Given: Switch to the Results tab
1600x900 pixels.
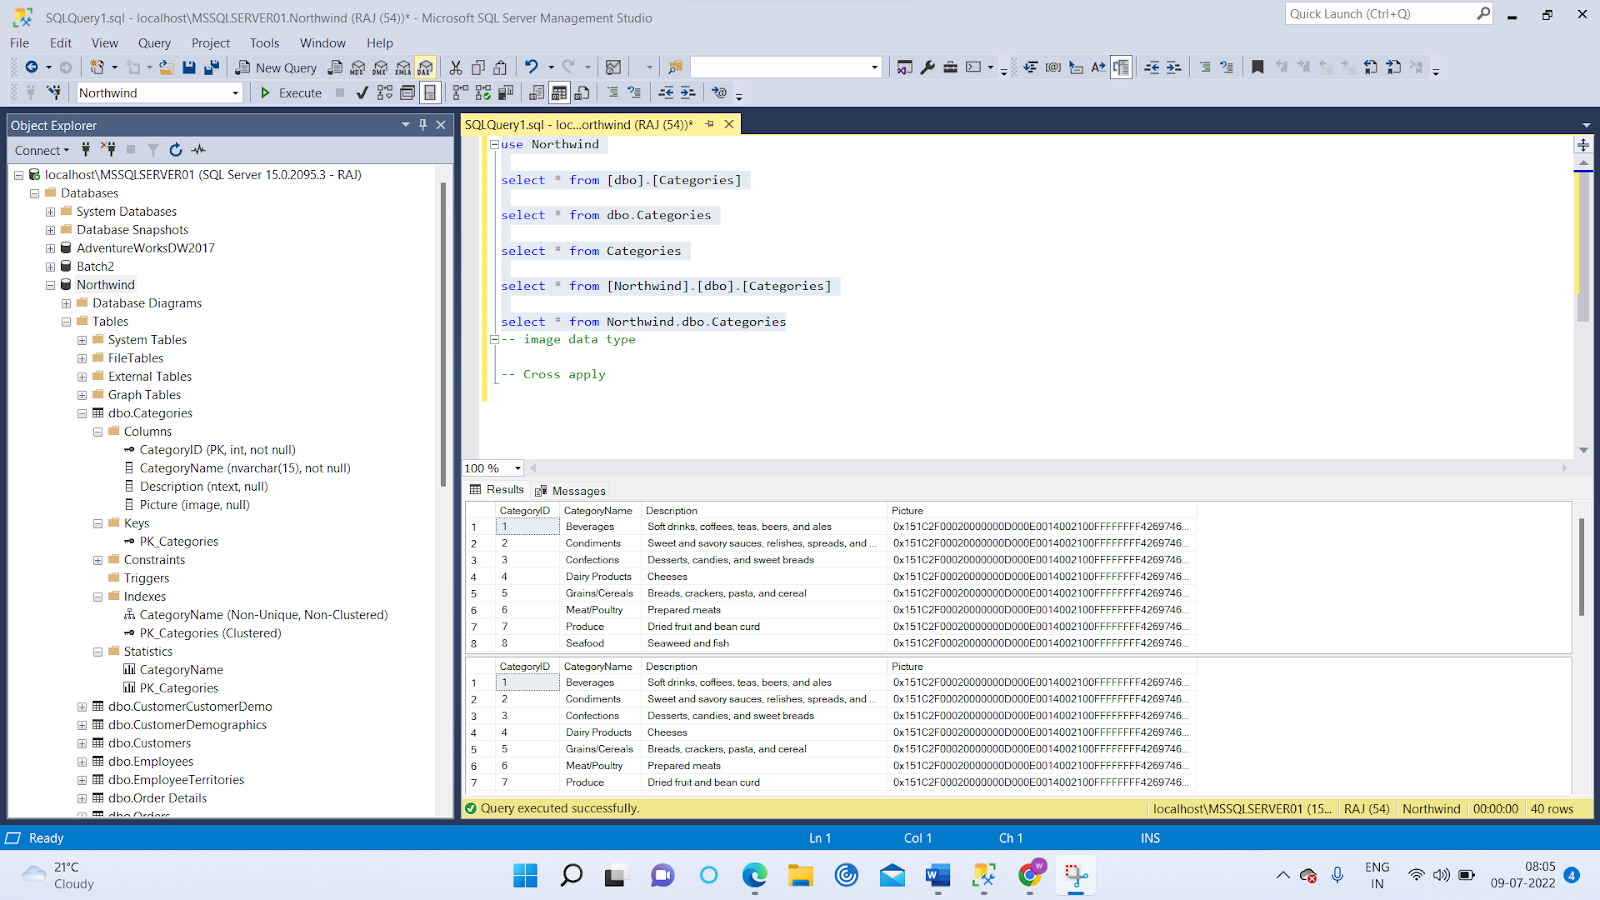Looking at the screenshot, I should click(496, 490).
